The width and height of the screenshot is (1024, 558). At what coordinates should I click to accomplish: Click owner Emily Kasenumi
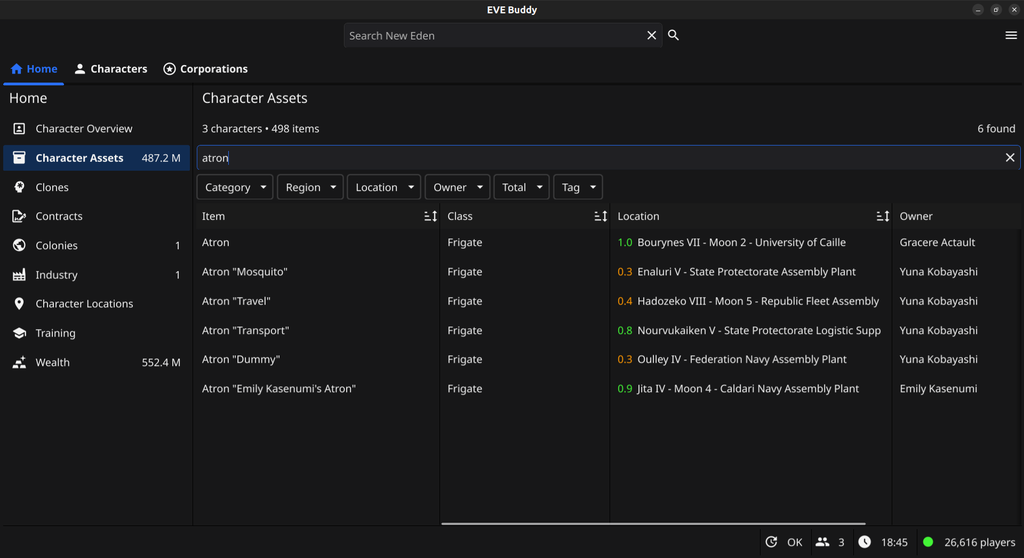938,389
